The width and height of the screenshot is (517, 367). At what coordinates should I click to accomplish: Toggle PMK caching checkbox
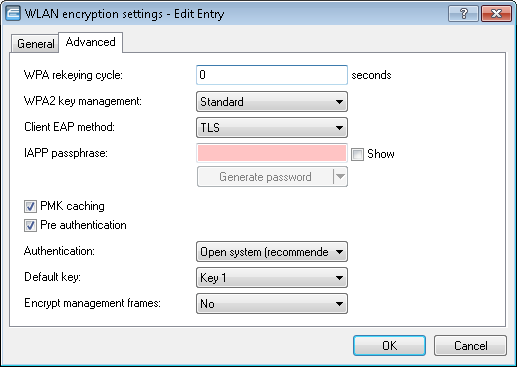pyautogui.click(x=30, y=206)
